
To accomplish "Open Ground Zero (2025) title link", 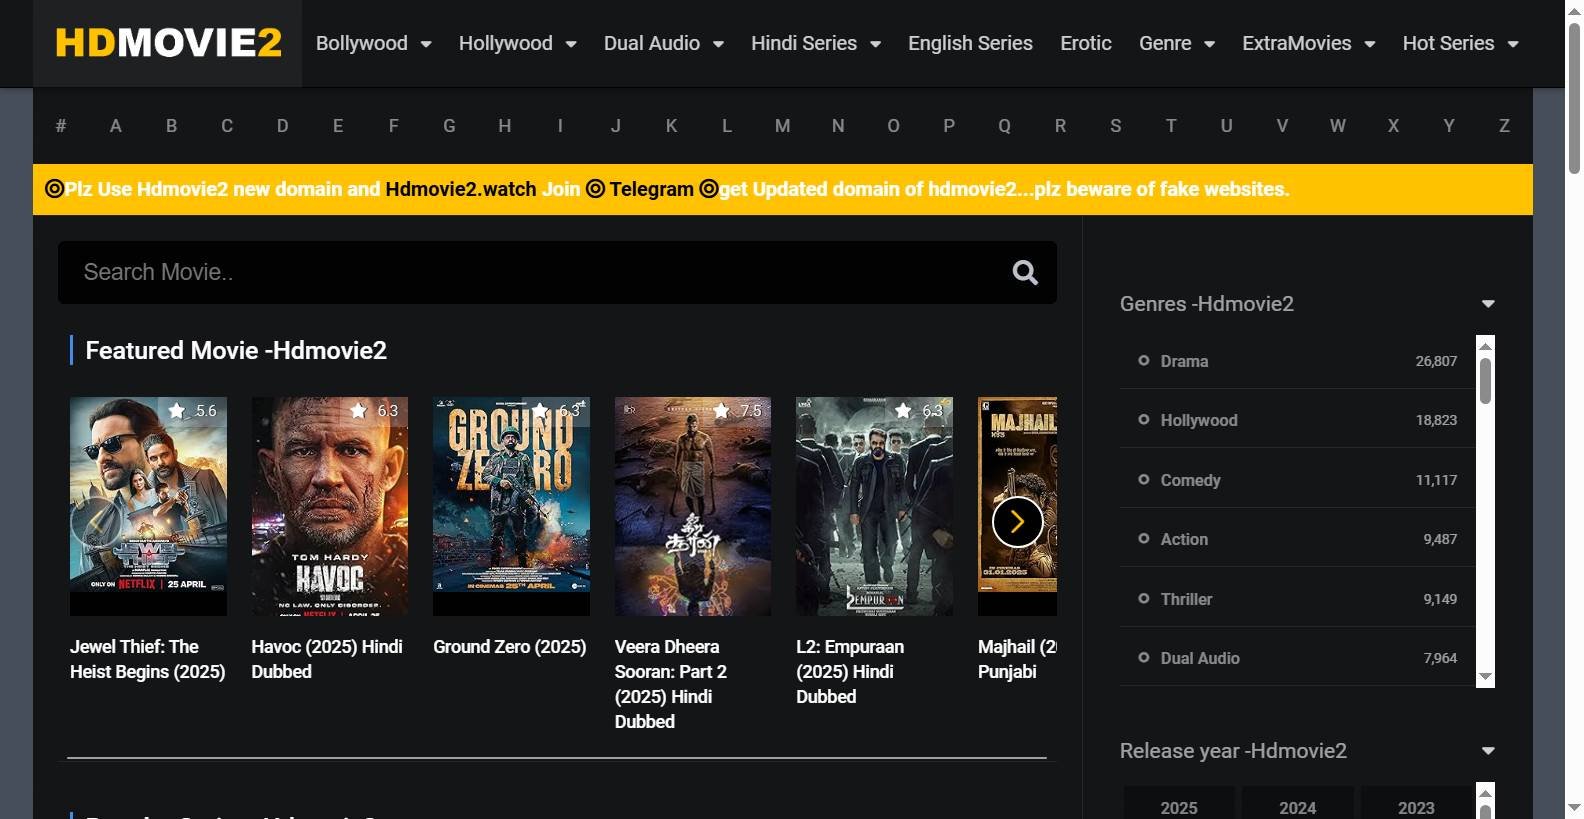I will click(x=510, y=647).
